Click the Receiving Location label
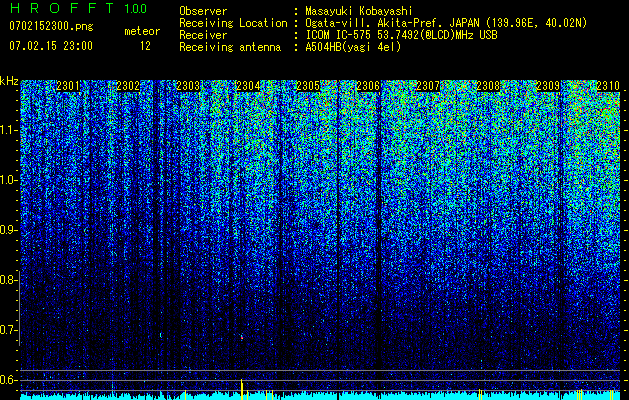 point(233,23)
